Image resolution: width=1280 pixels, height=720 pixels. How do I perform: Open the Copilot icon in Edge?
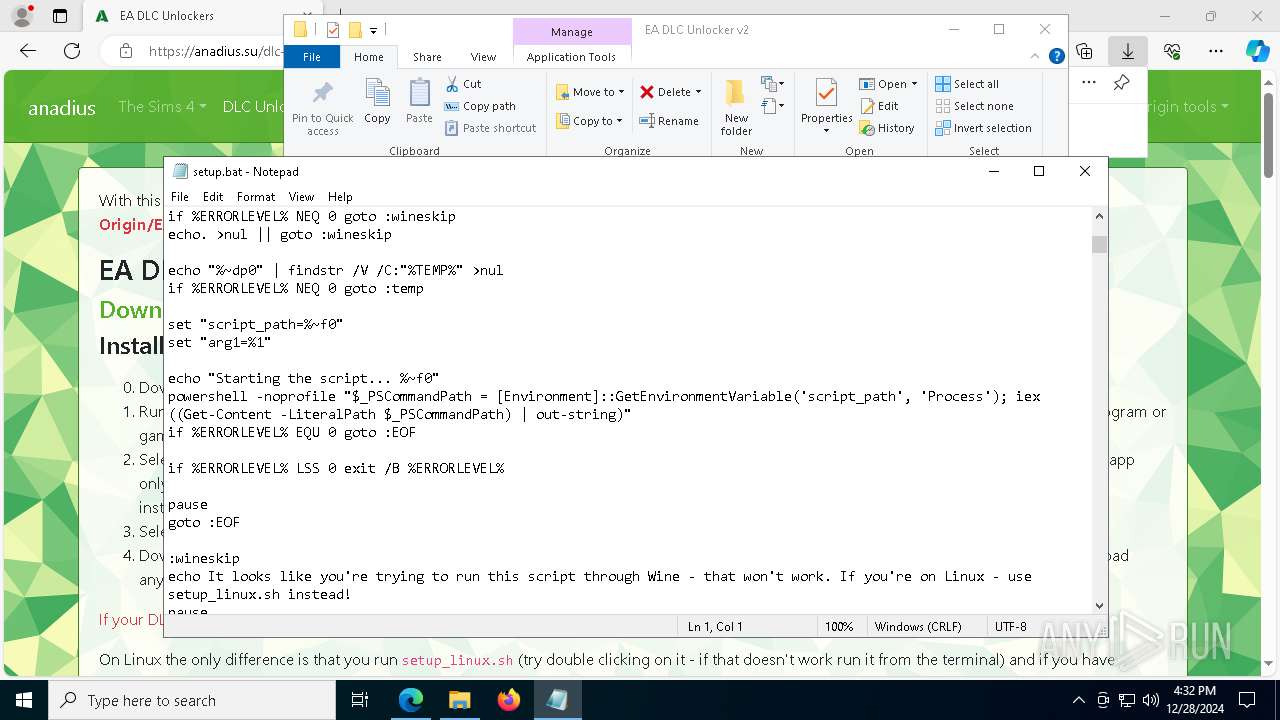point(1257,51)
